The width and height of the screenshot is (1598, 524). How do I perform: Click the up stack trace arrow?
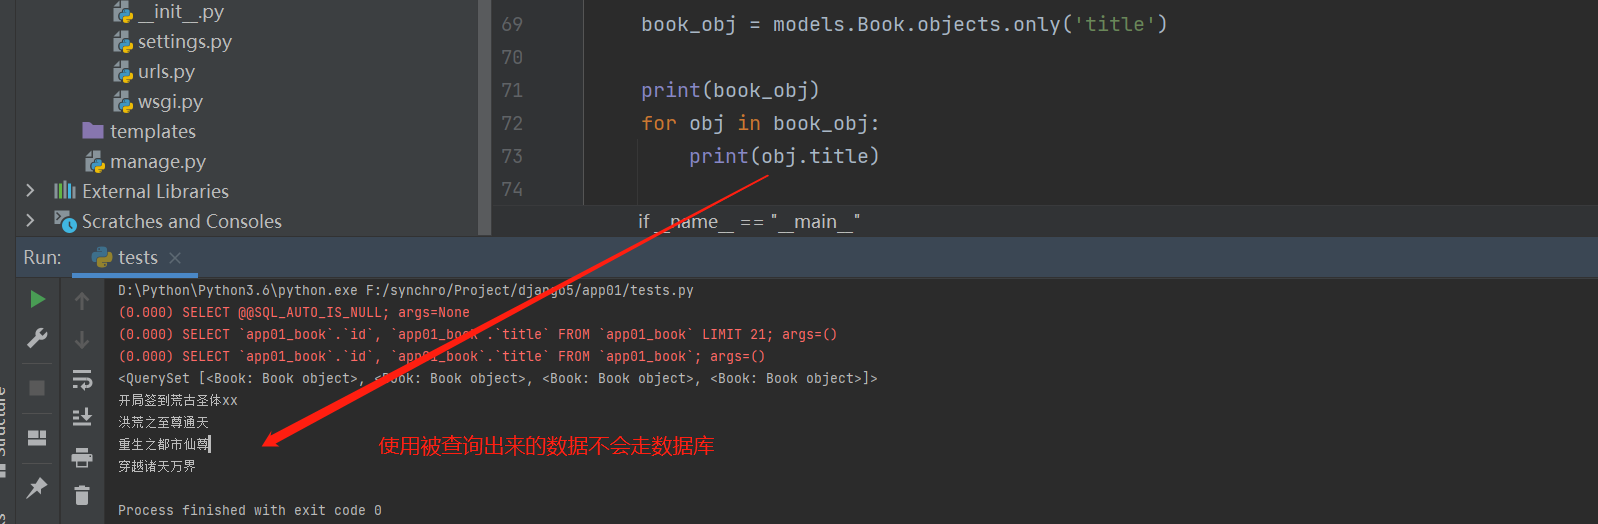[x=82, y=300]
